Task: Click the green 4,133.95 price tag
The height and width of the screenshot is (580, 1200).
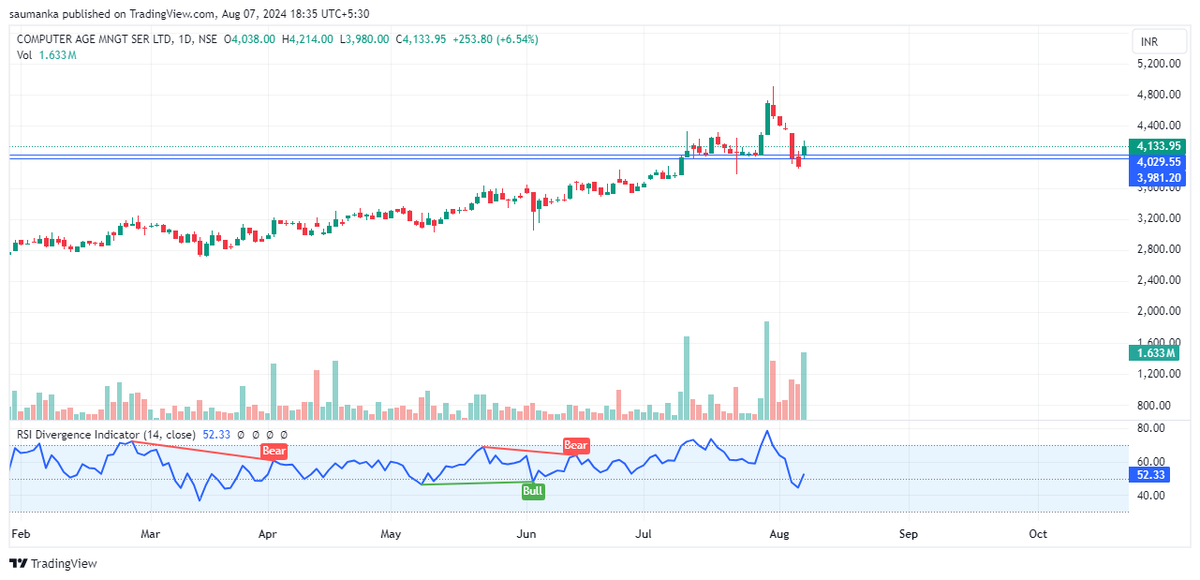Action: [x=1159, y=146]
